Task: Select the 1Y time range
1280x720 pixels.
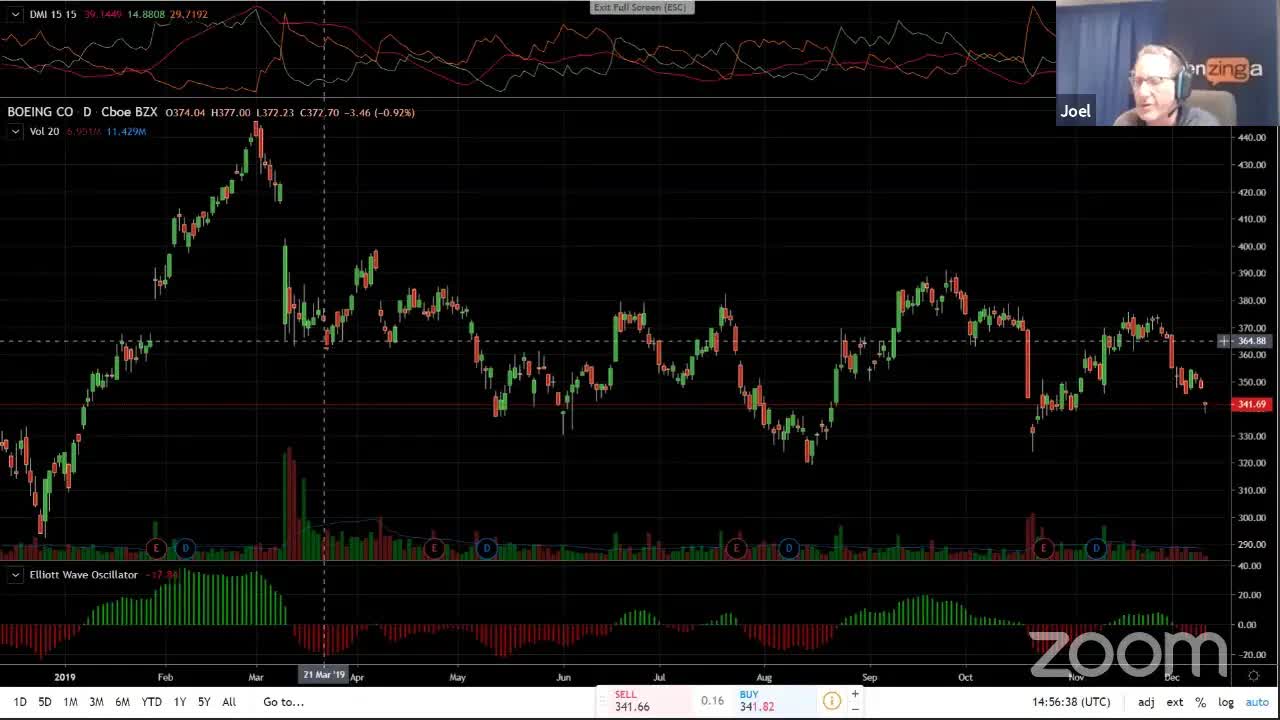Action: pos(180,702)
